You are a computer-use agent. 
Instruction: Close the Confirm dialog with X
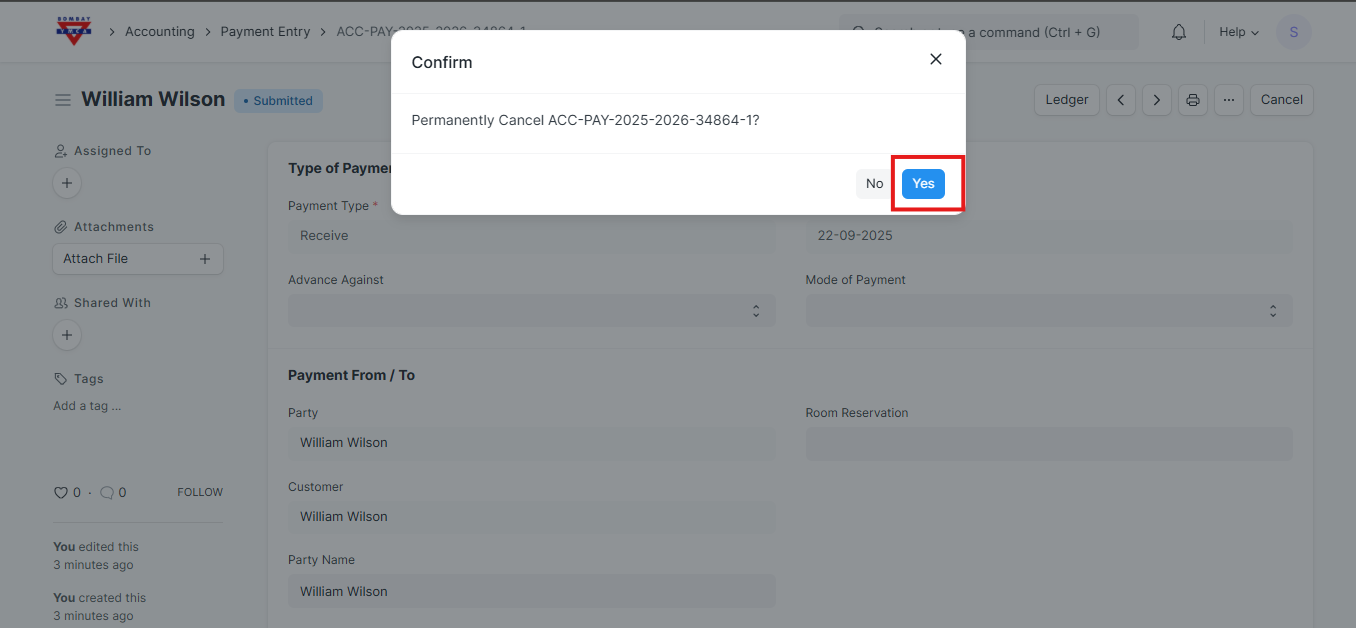tap(936, 59)
